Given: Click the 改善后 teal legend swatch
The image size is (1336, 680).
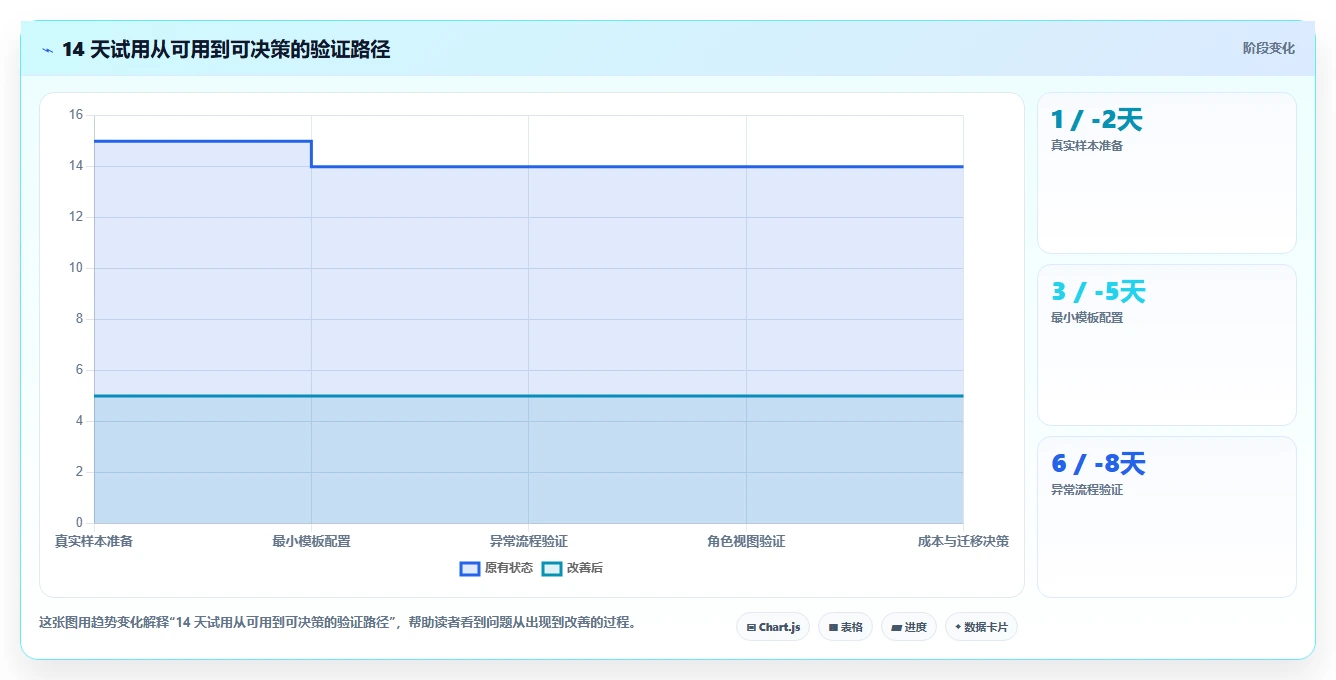Looking at the screenshot, I should click(x=552, y=568).
